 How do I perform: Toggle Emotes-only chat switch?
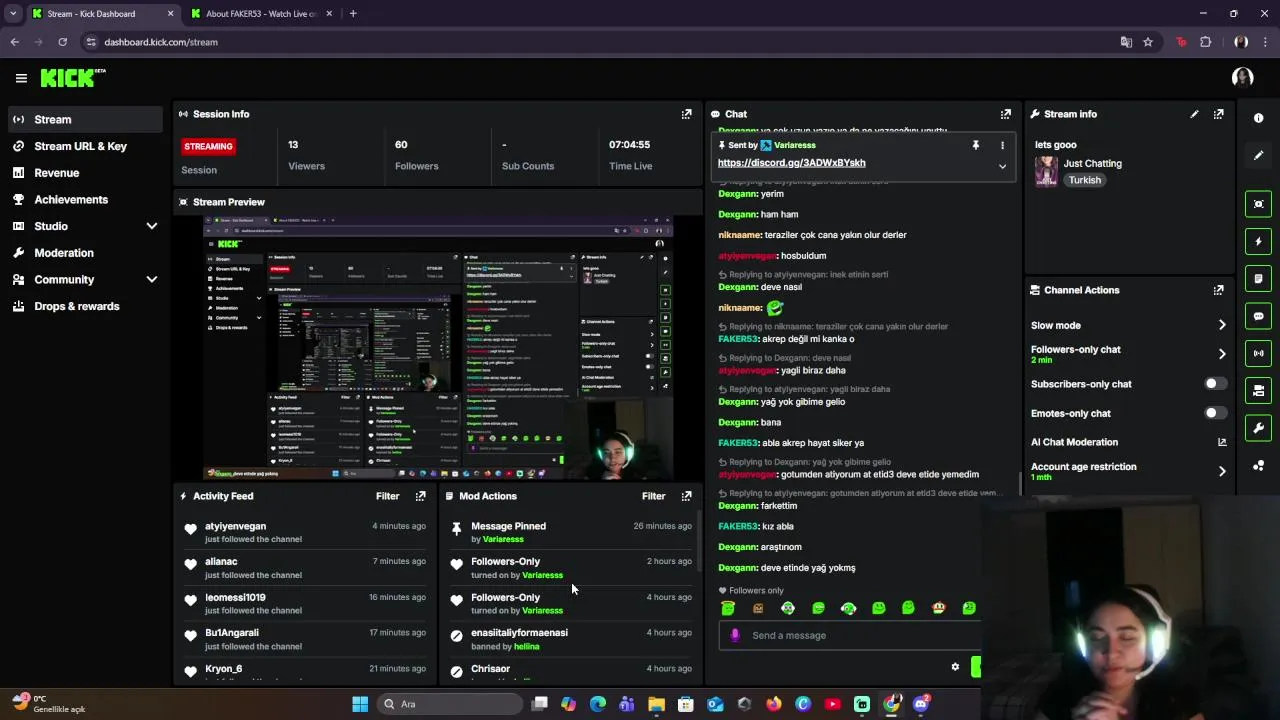coord(1215,413)
